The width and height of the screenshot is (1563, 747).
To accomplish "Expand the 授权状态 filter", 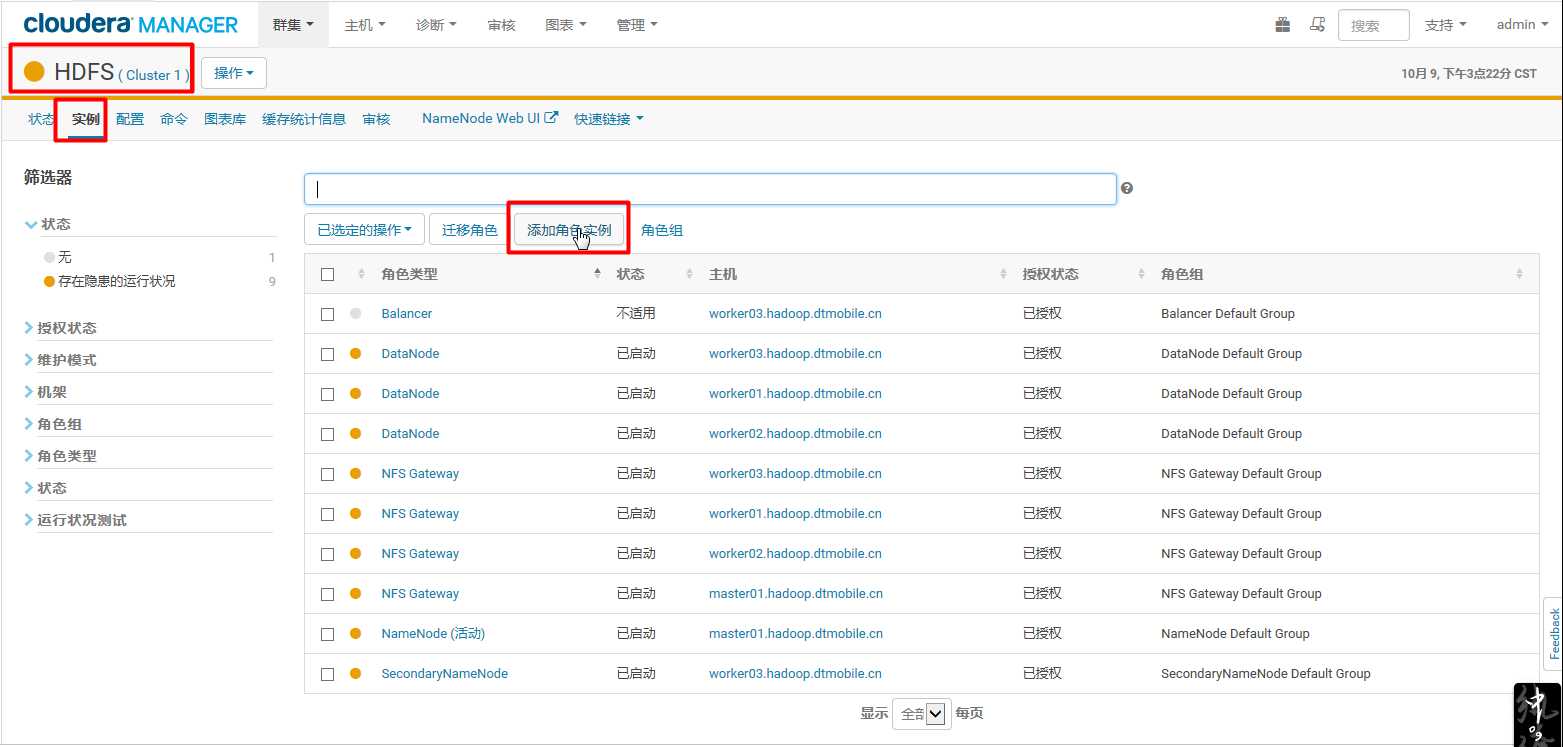I will coord(61,328).
